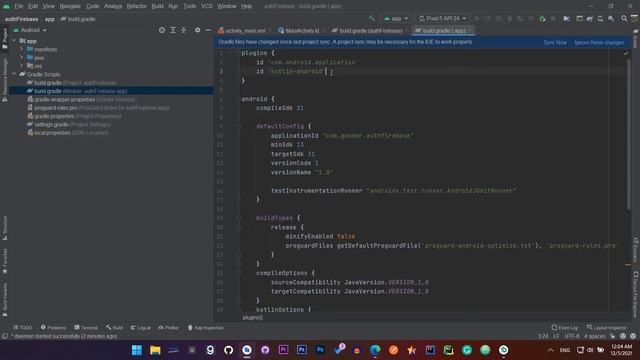Viewport: 640px width, 360px height.
Task: Click the Sync Project with Gradle Files icon
Action: (589, 18)
